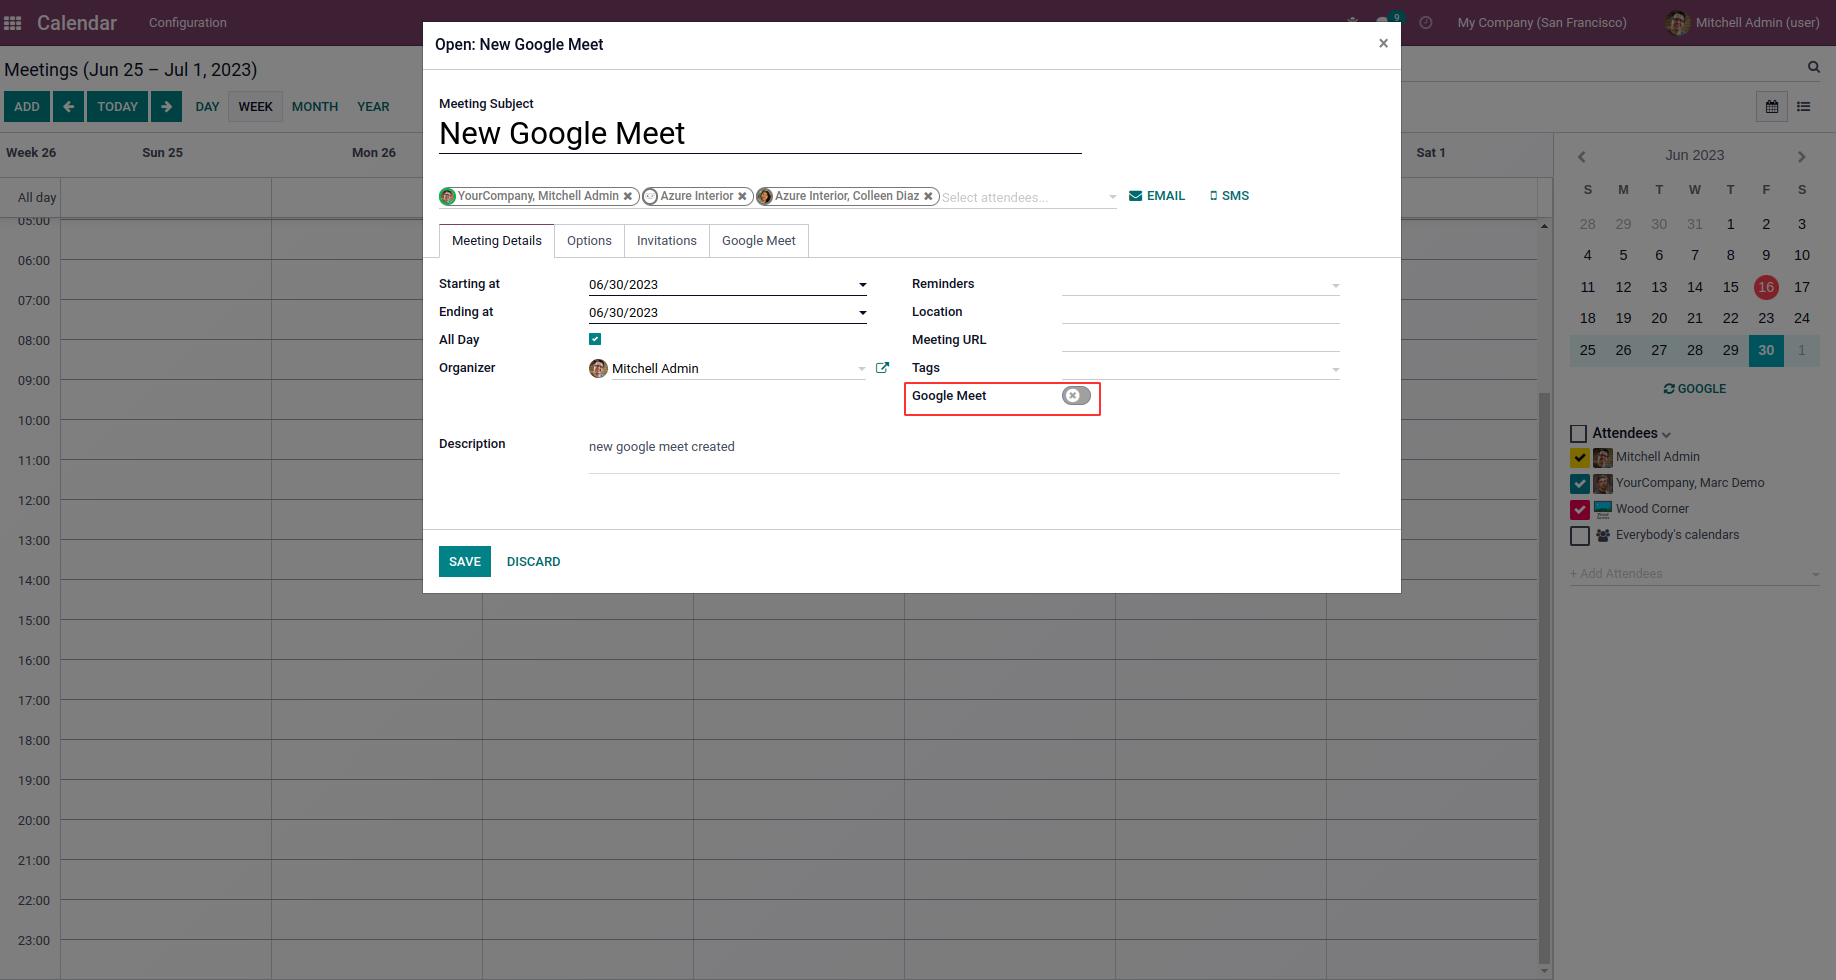This screenshot has height=980, width=1836.
Task: Toggle the Google Meet switch
Action: point(1076,396)
